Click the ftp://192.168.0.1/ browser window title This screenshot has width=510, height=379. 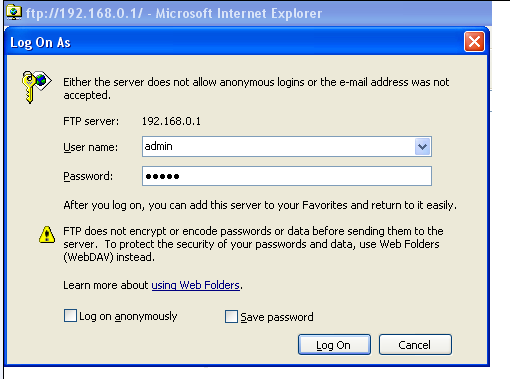(174, 14)
